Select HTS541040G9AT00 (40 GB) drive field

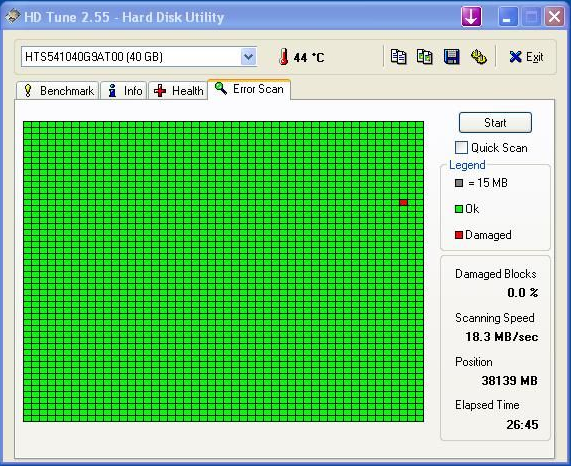point(139,57)
